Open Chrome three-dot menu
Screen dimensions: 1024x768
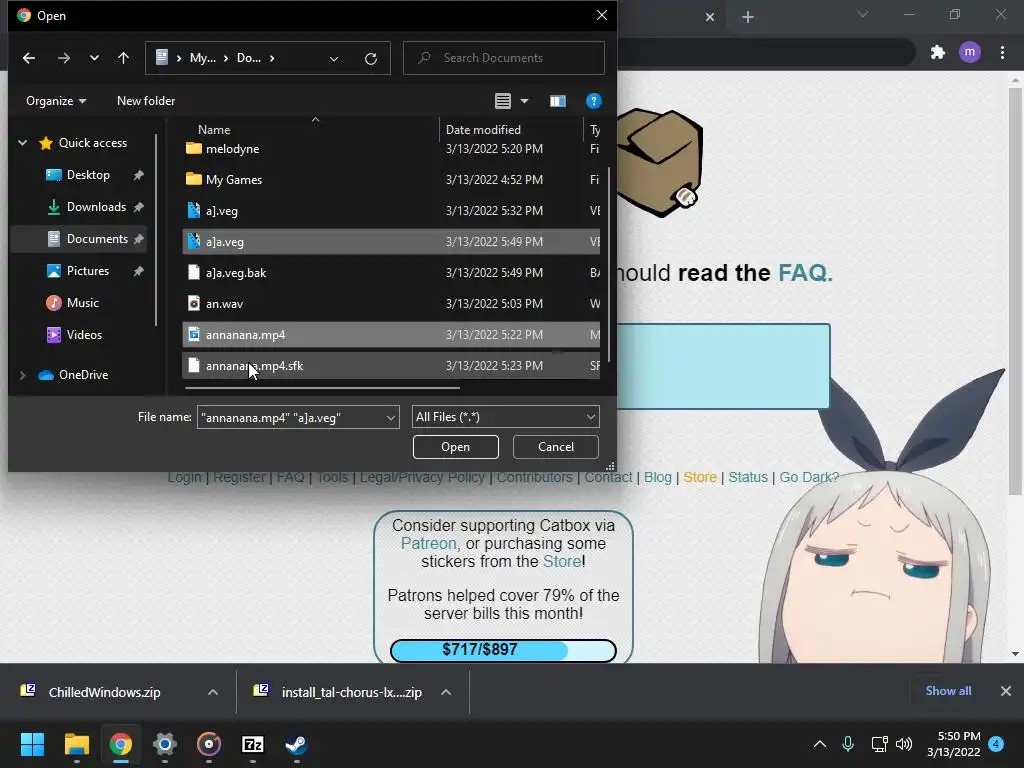coord(1002,52)
